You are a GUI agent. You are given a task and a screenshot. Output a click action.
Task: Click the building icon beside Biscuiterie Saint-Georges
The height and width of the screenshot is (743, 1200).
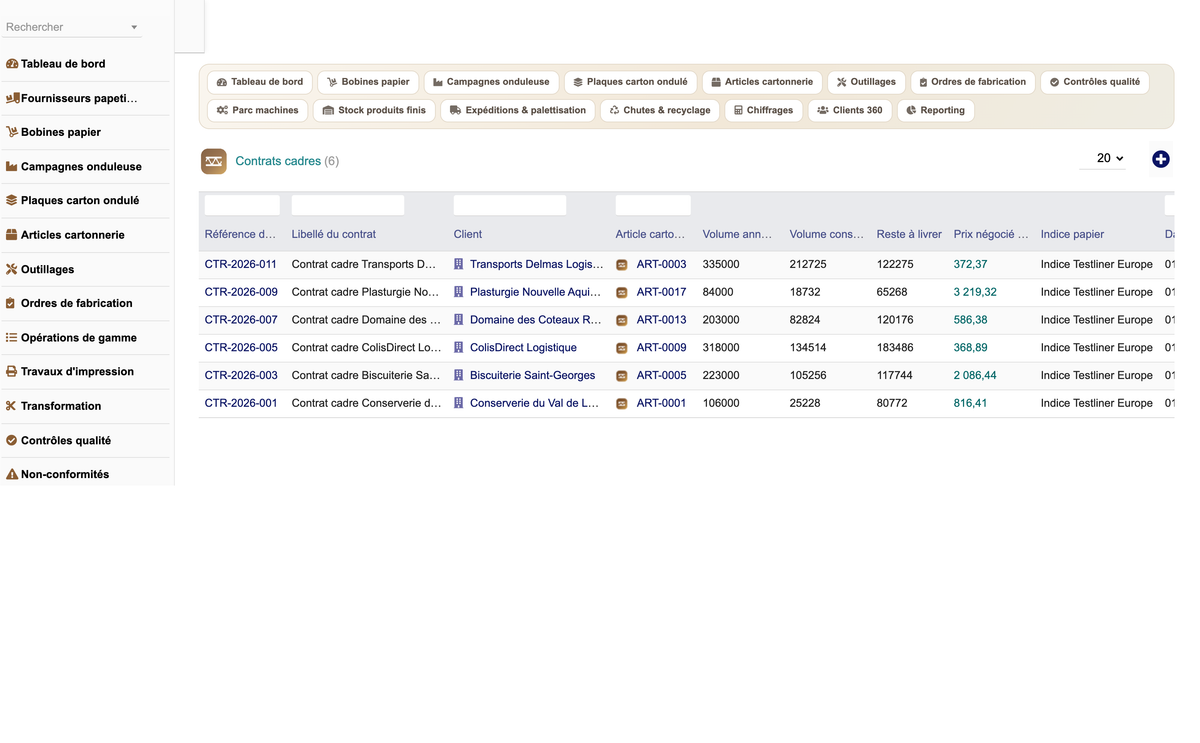point(459,376)
